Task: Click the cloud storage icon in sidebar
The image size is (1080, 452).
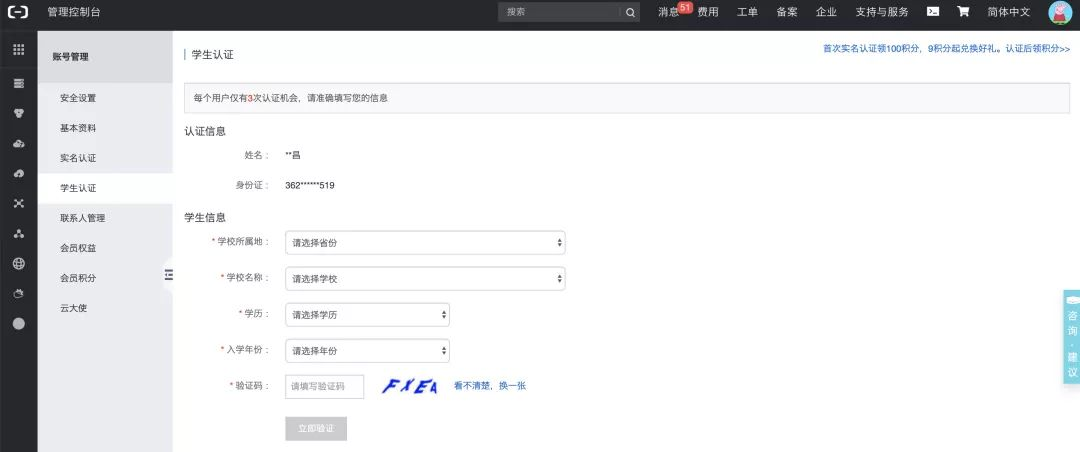Action: [x=19, y=143]
